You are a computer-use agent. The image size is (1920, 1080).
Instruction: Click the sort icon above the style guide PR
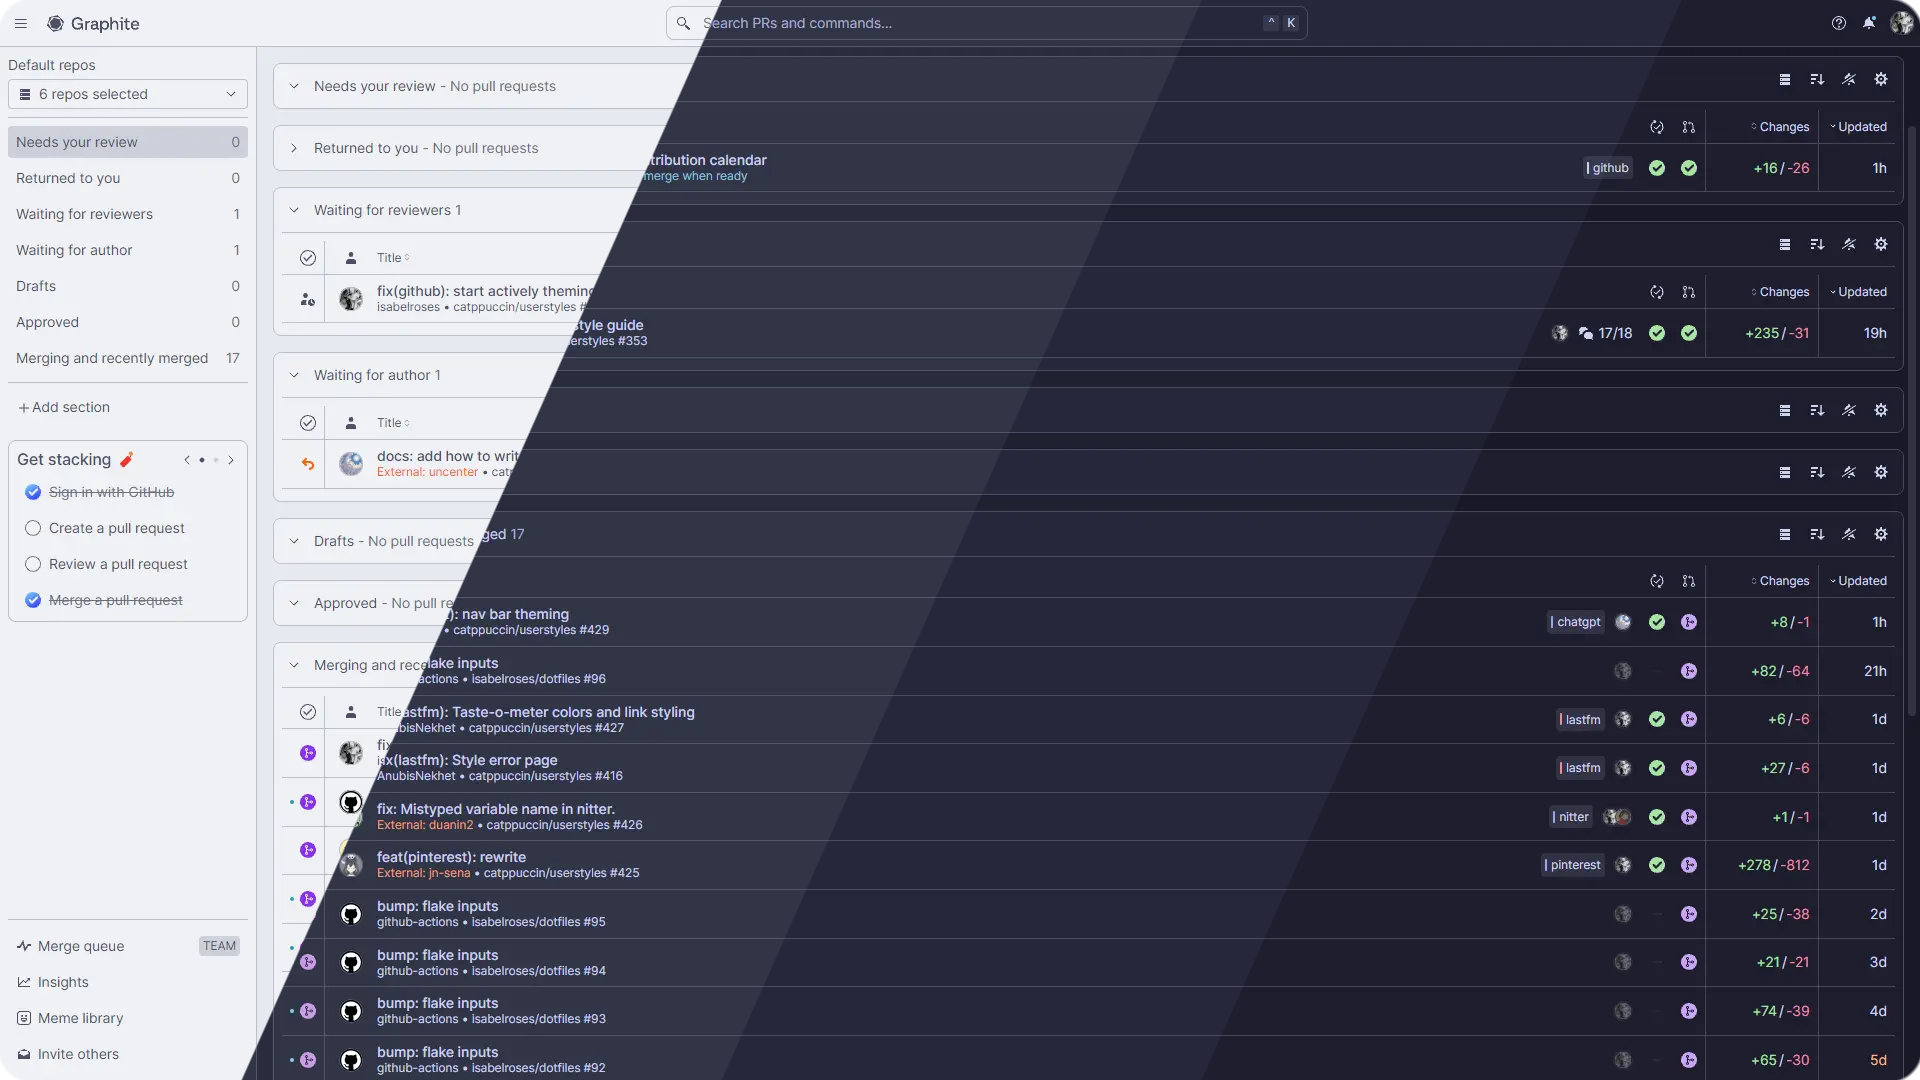click(x=1817, y=244)
